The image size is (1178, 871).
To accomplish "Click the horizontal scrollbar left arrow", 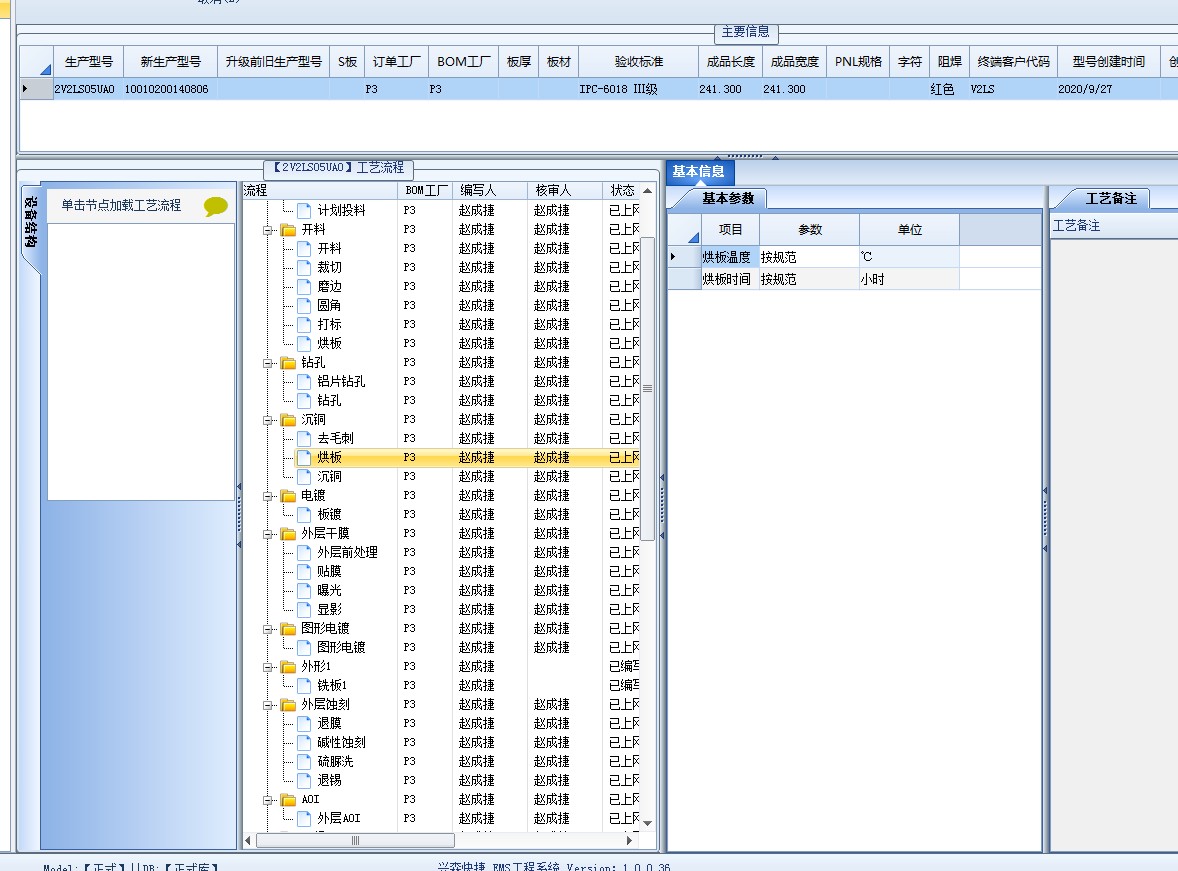I will (x=249, y=840).
